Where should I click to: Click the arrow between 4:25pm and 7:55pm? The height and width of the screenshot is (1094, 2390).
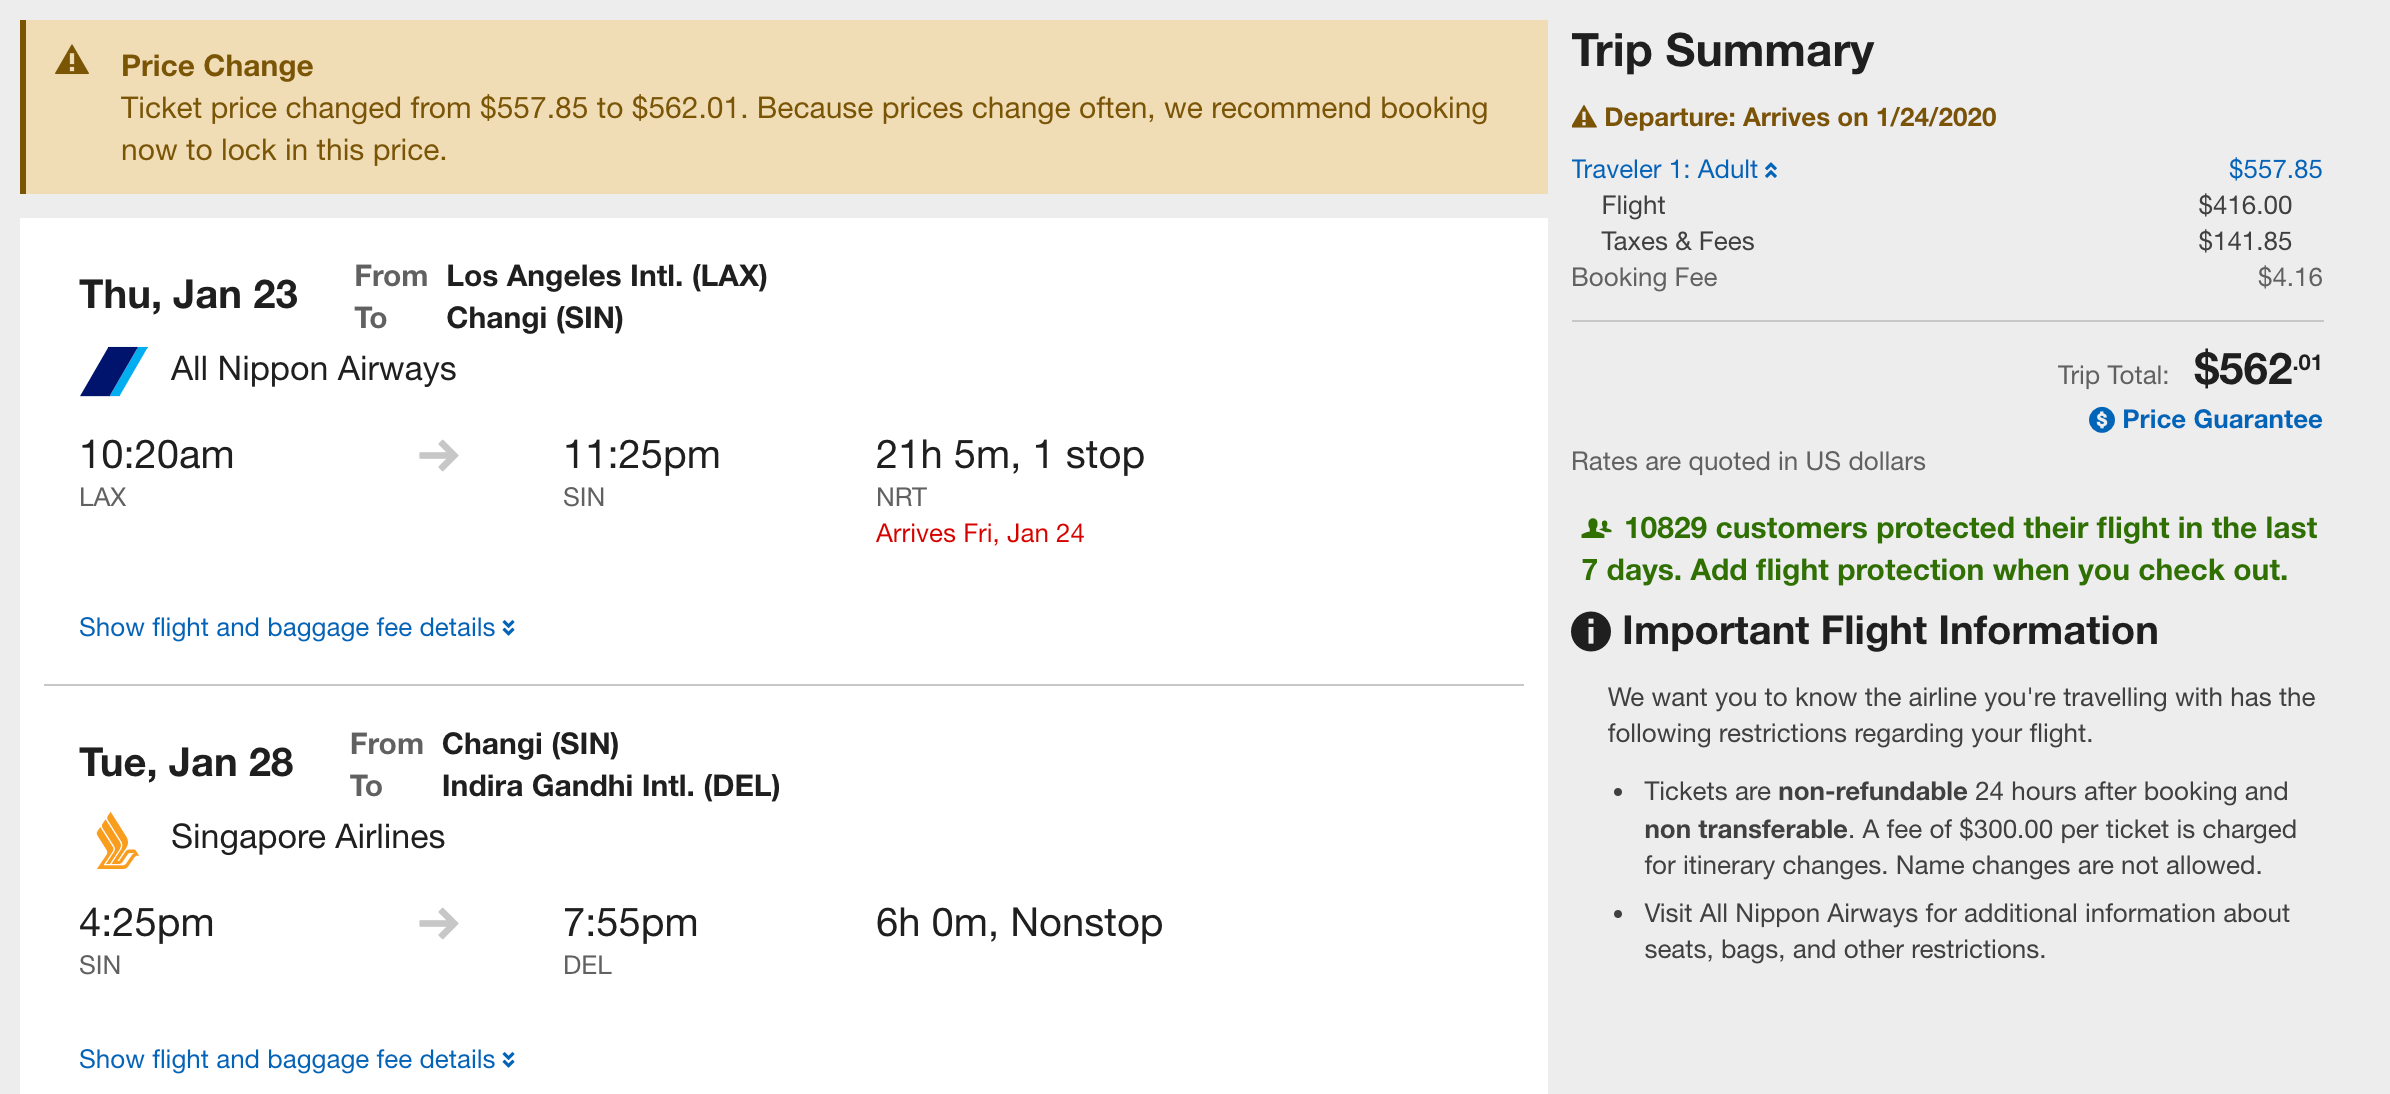click(x=438, y=923)
